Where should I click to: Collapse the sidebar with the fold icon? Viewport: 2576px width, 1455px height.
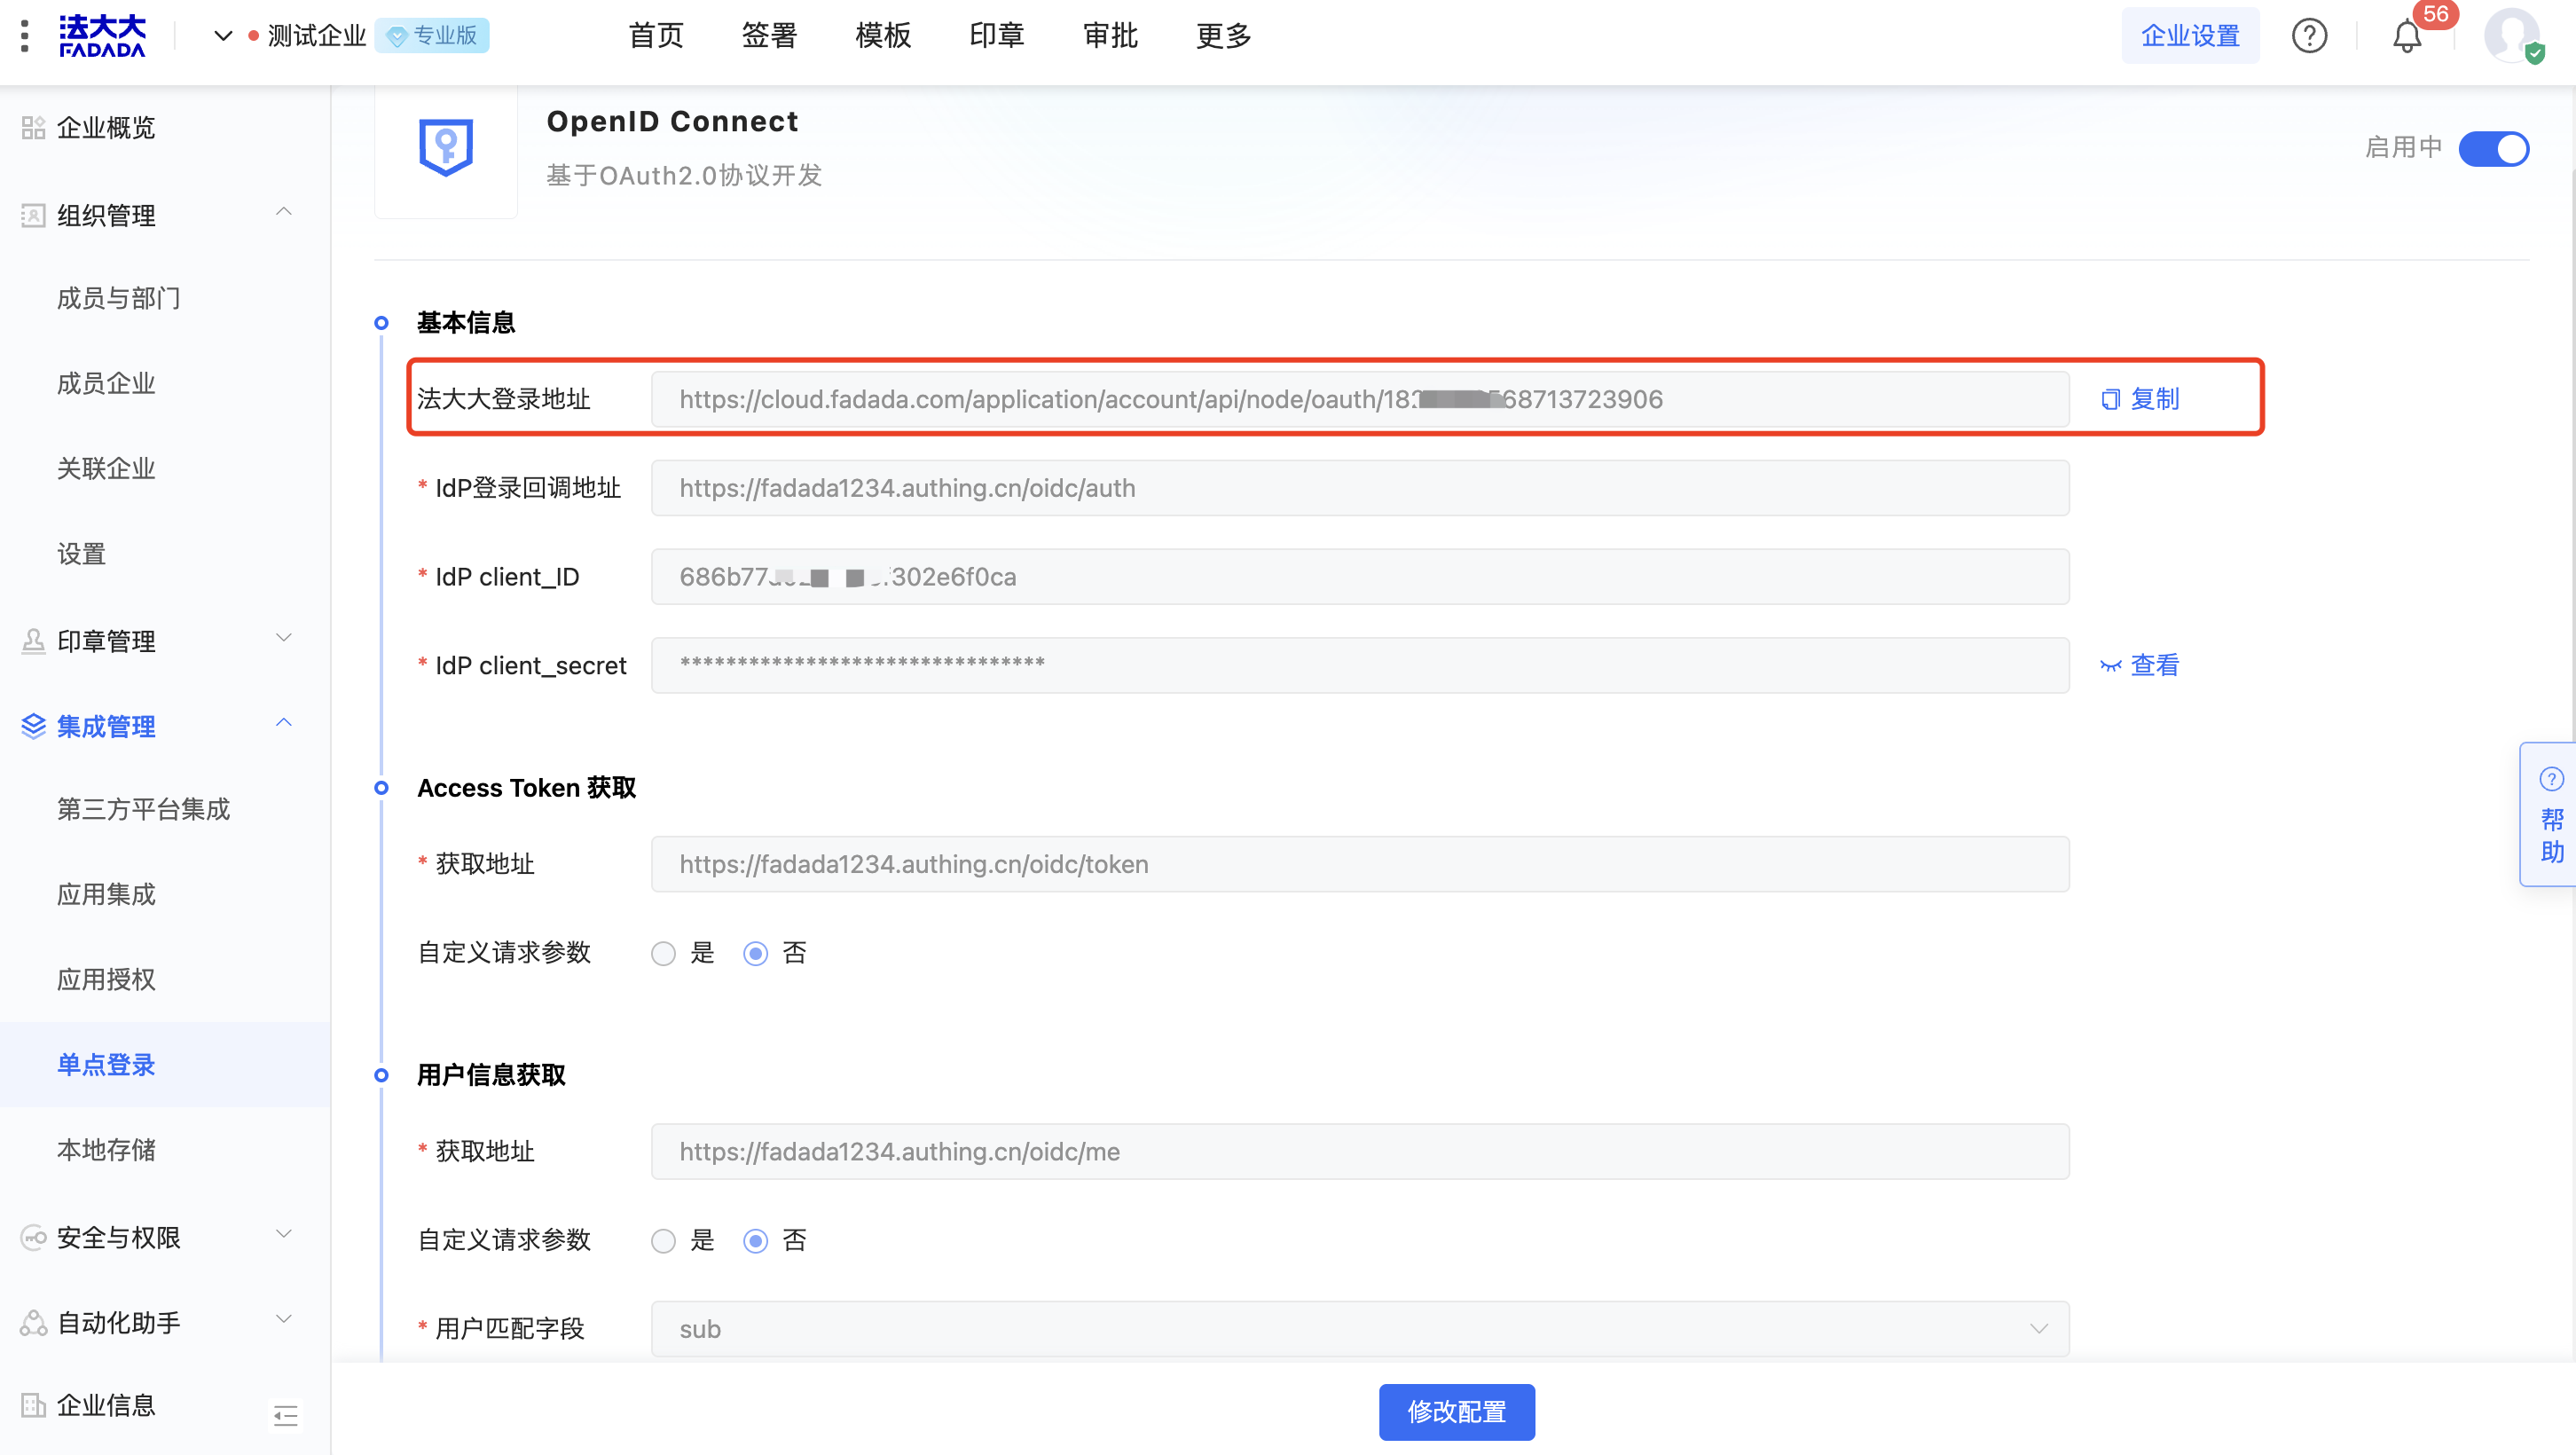click(286, 1415)
